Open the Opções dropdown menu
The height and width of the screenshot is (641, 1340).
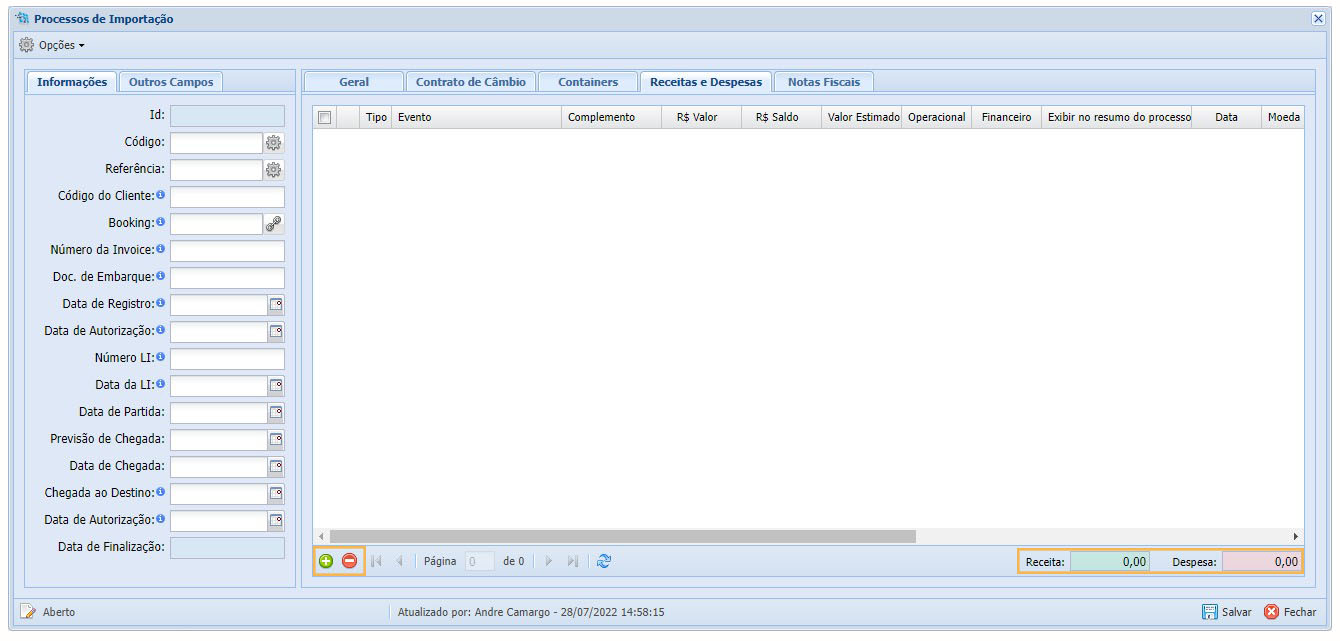[x=52, y=45]
